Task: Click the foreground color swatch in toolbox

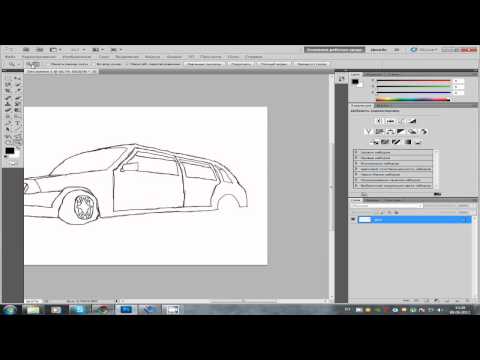Action: [x=10, y=151]
